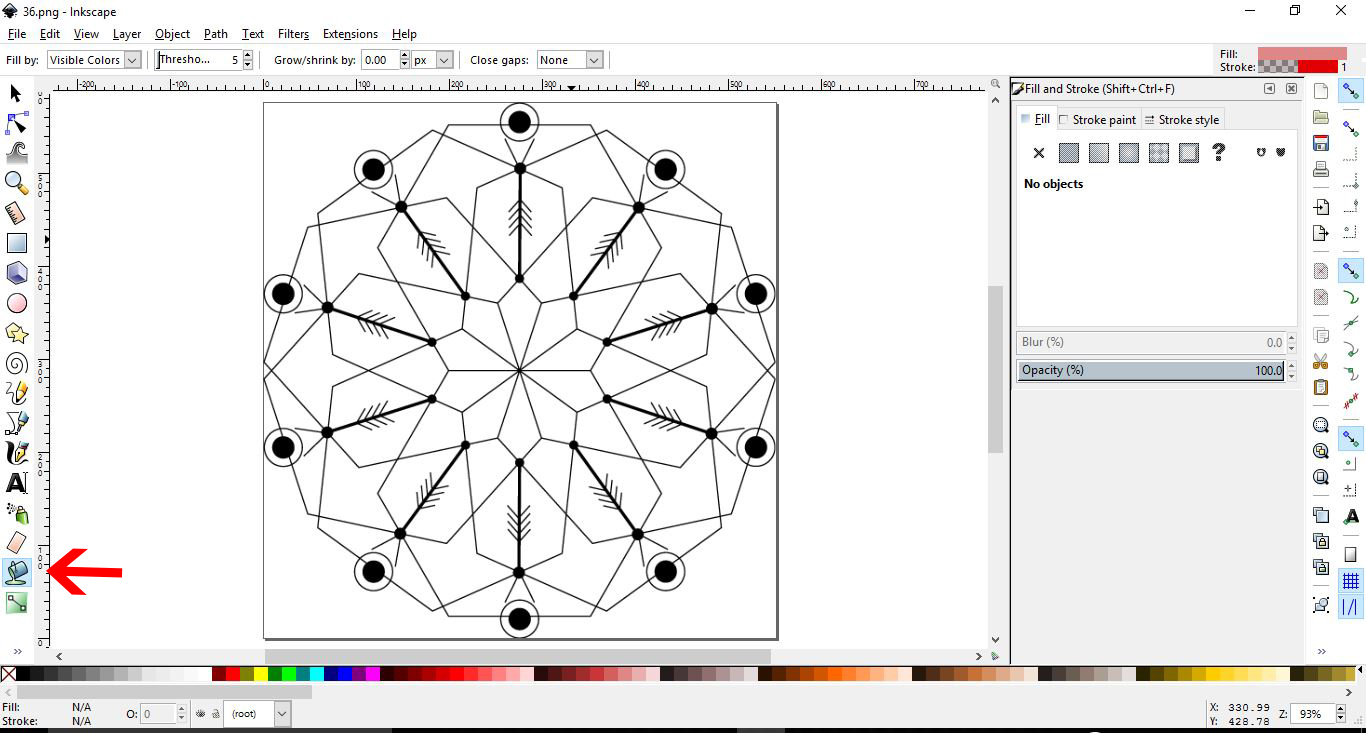The height and width of the screenshot is (733, 1366).
Task: Print the document icon
Action: point(1321,169)
